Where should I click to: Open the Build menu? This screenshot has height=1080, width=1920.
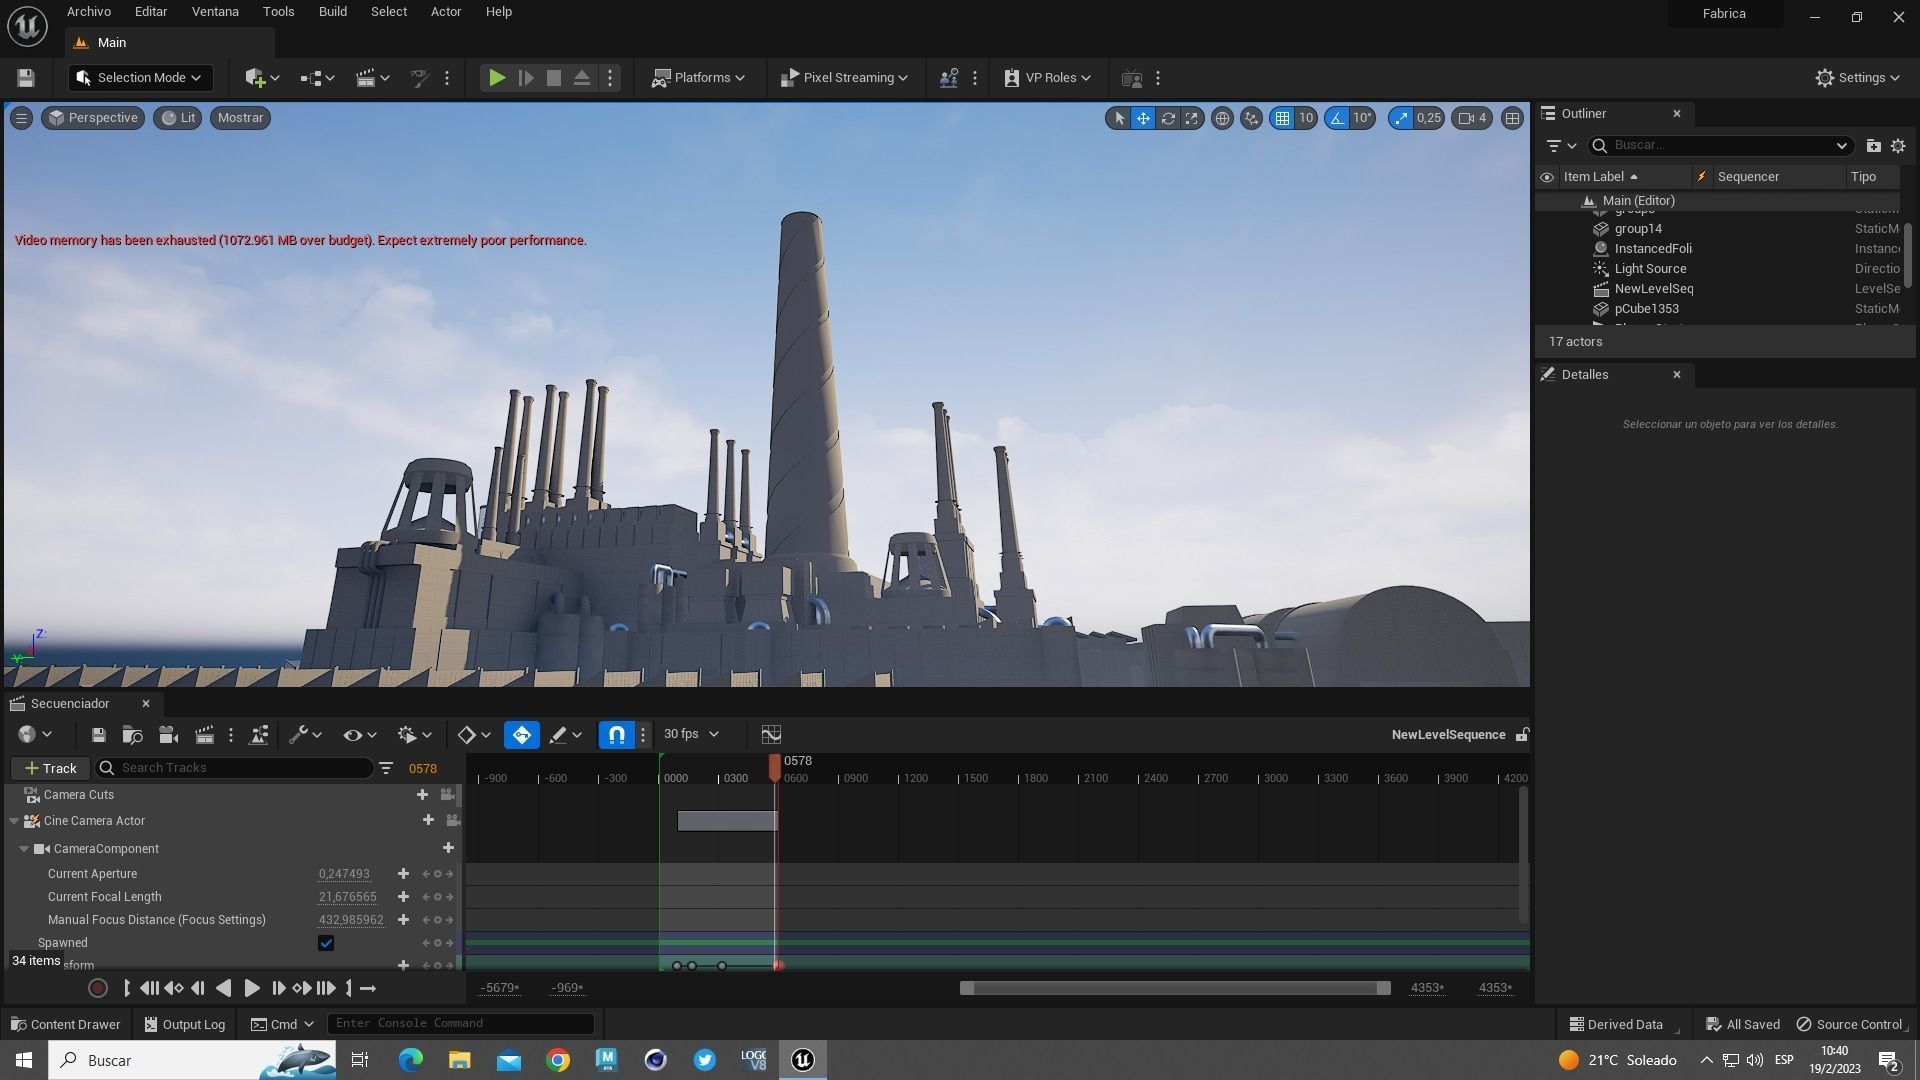pos(332,12)
